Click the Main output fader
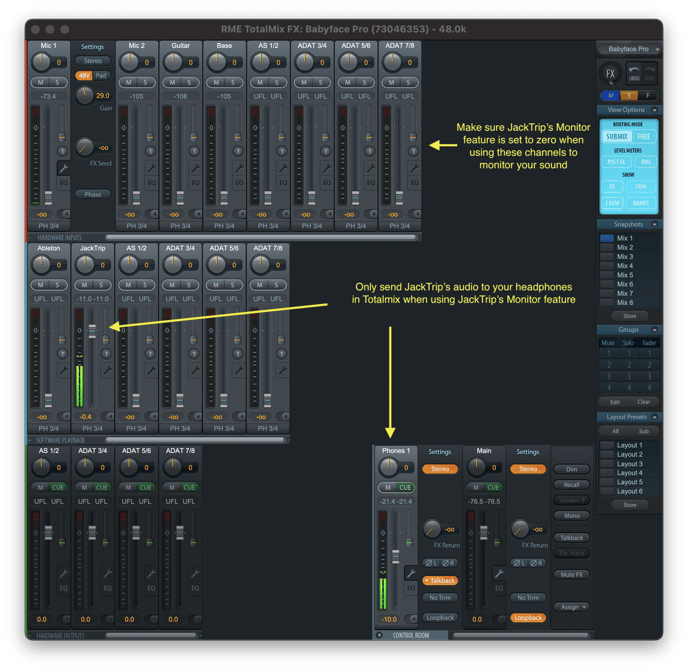688x671 pixels. 484,532
